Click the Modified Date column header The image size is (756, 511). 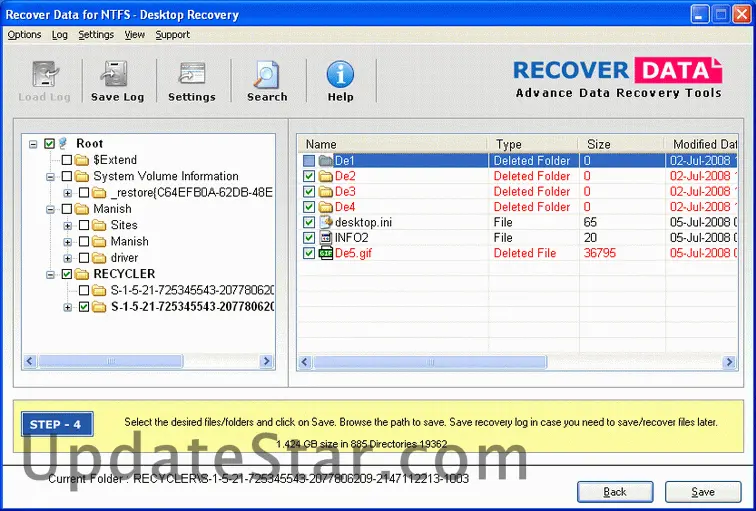(702, 144)
